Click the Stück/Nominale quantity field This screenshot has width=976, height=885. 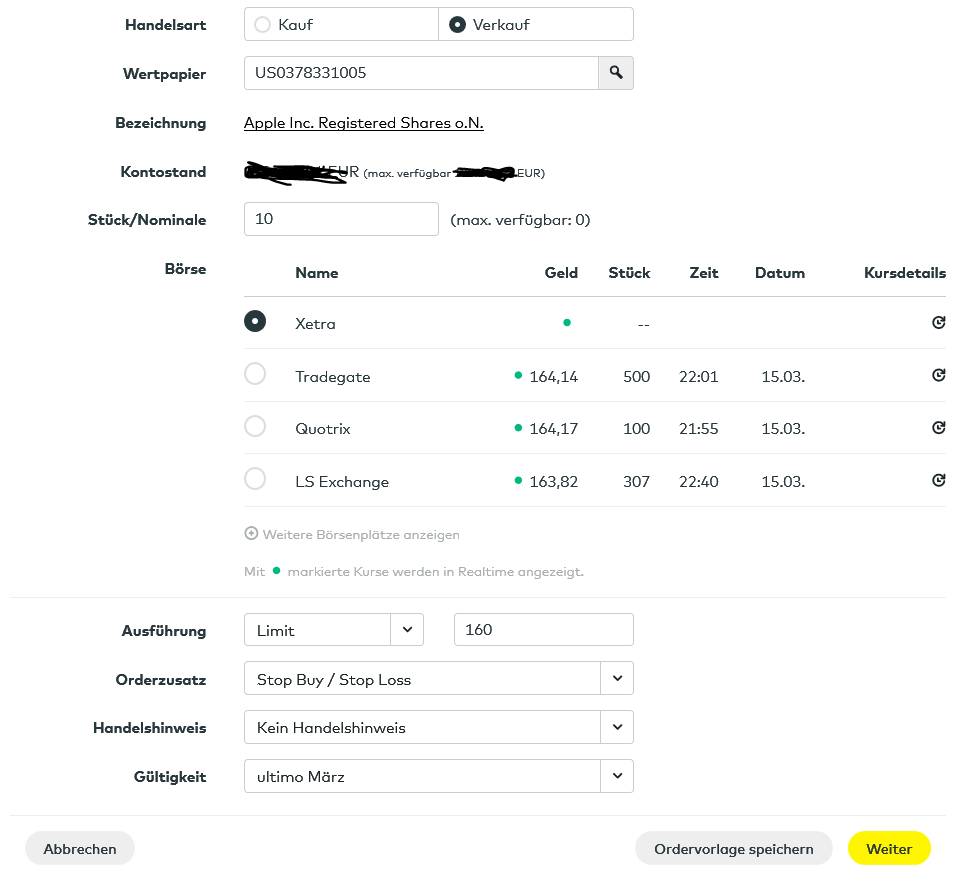(341, 219)
